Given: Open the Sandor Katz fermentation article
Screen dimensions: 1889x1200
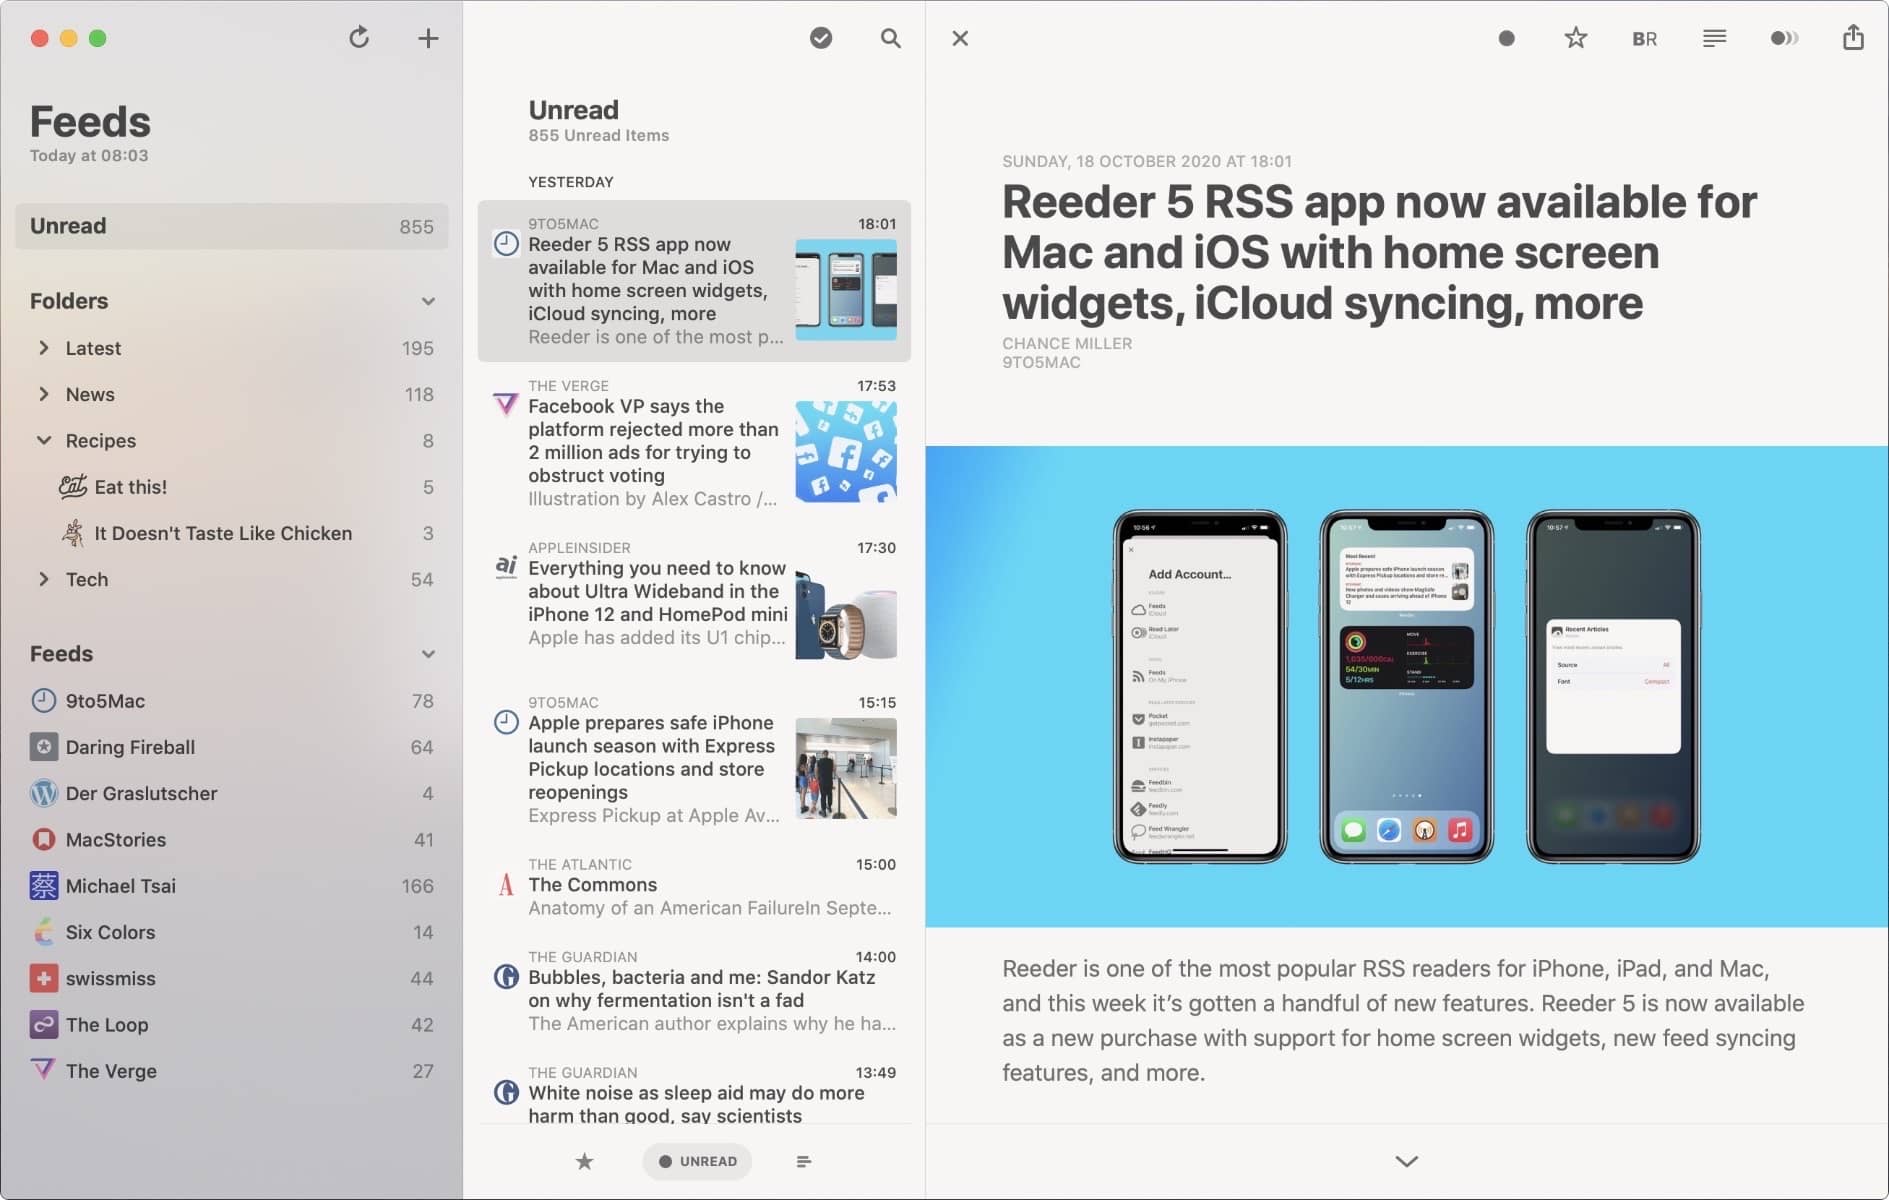Looking at the screenshot, I should pyautogui.click(x=694, y=991).
